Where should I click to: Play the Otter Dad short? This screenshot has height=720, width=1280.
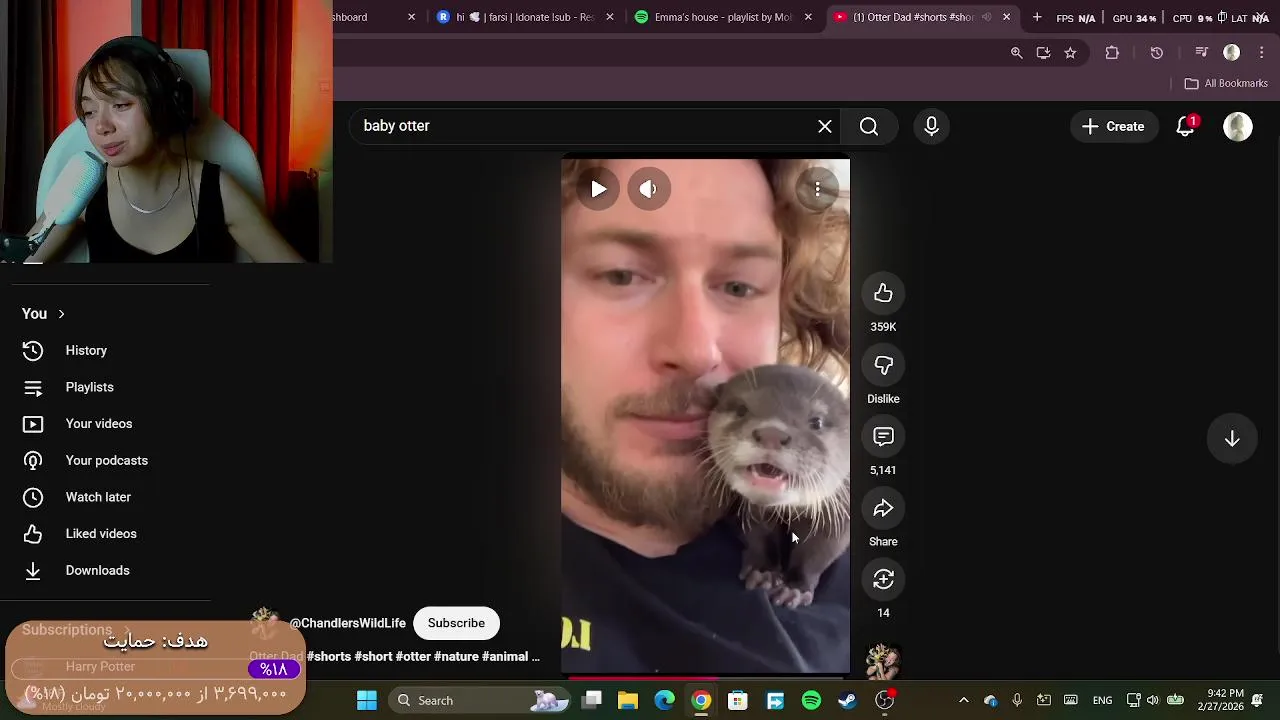pos(598,189)
